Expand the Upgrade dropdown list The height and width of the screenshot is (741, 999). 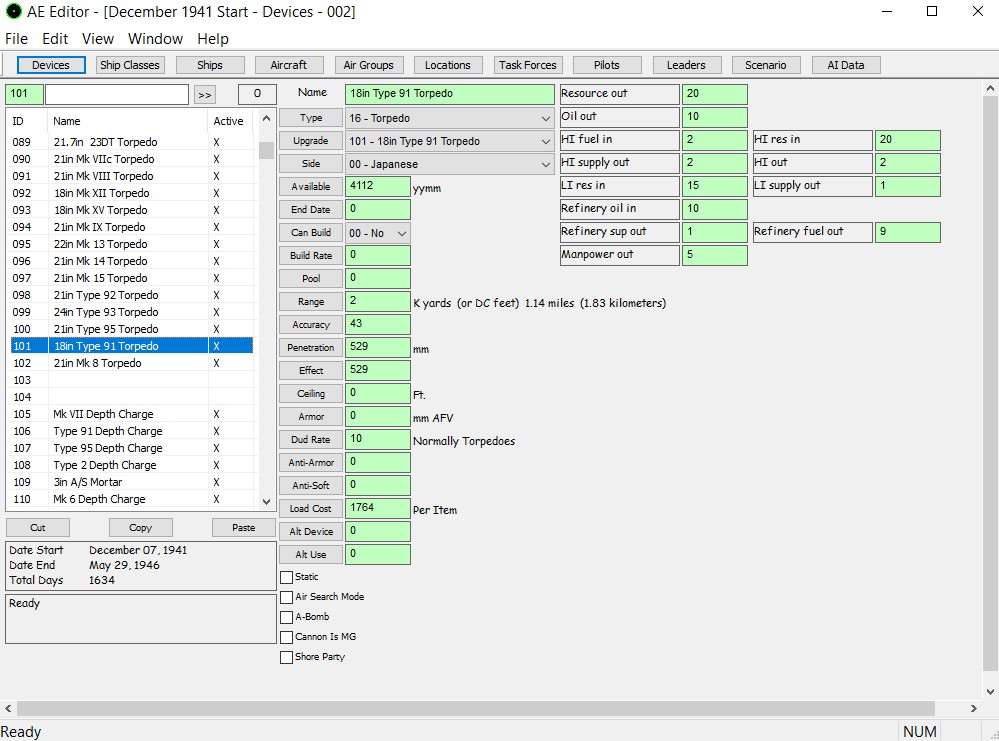coord(449,141)
